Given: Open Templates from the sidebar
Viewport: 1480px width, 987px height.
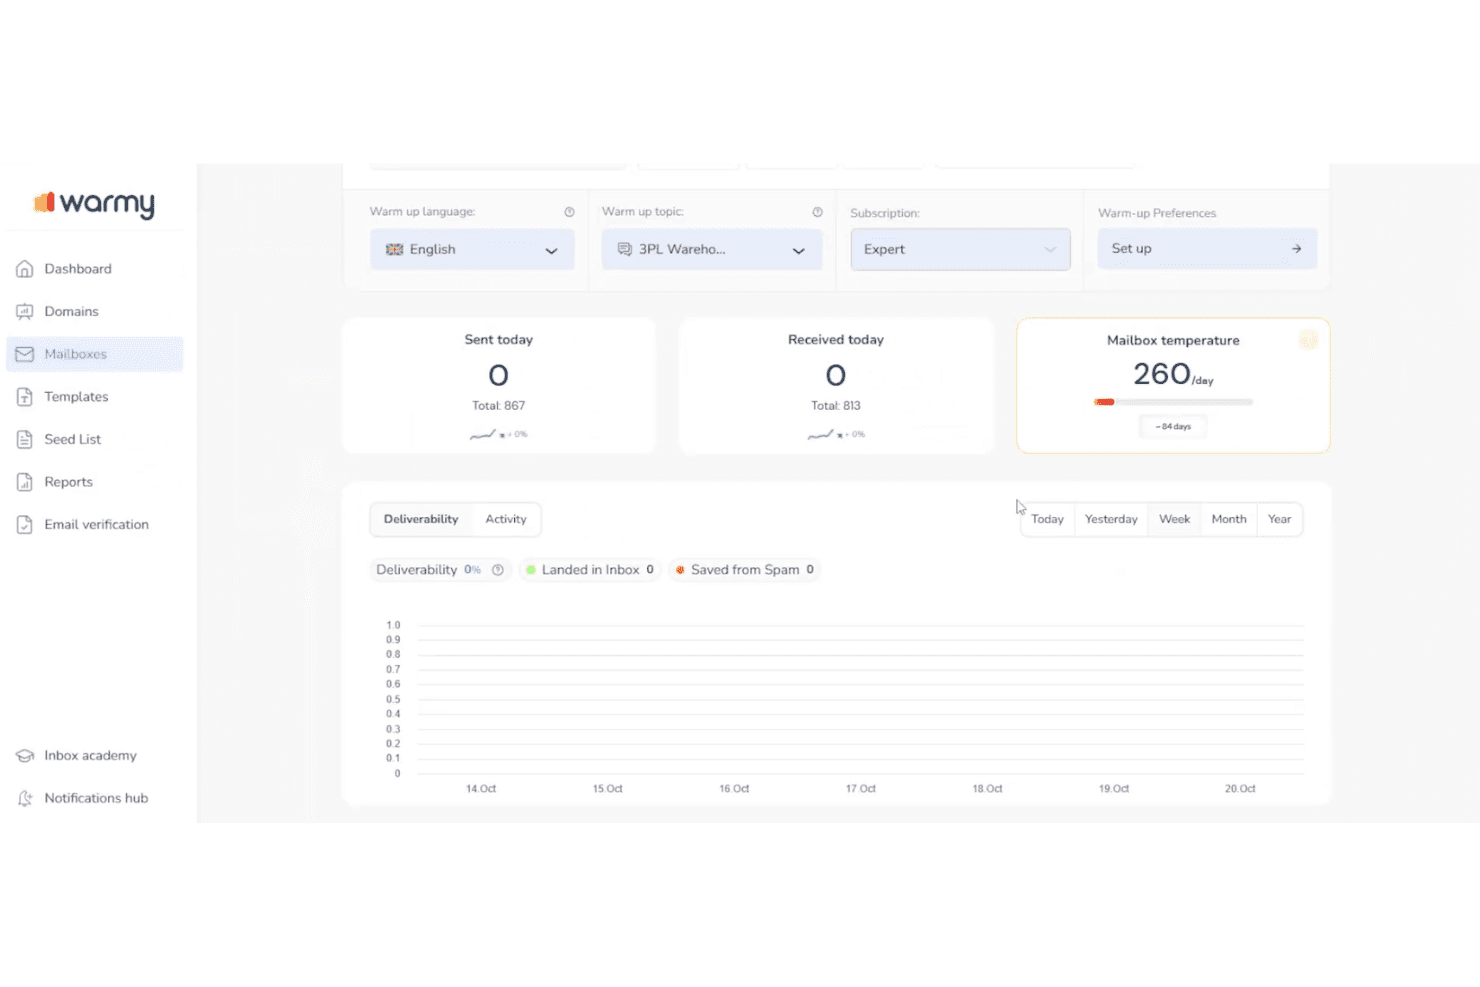Looking at the screenshot, I should pos(95,397).
